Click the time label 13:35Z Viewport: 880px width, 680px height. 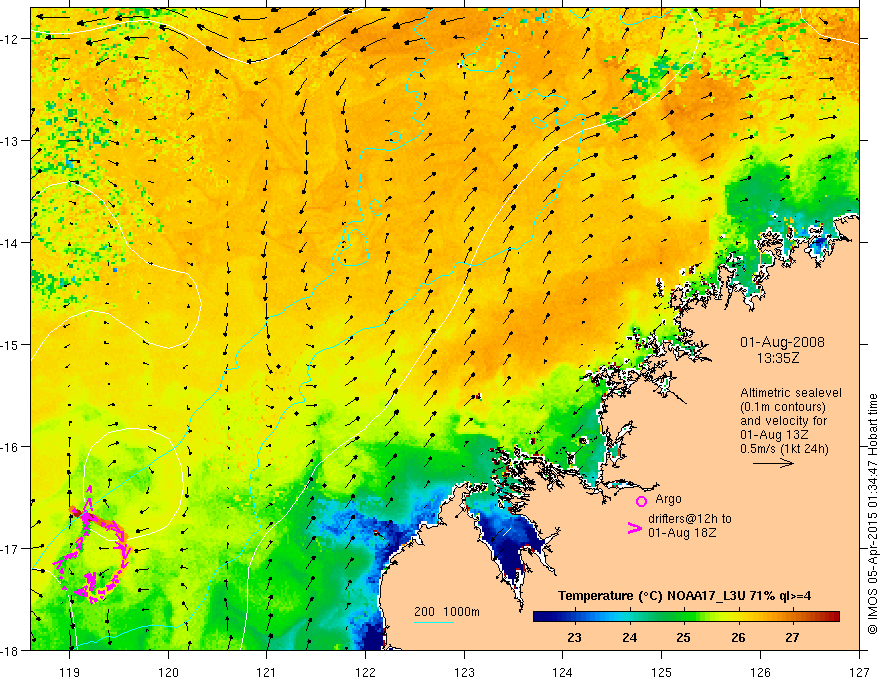tap(778, 358)
